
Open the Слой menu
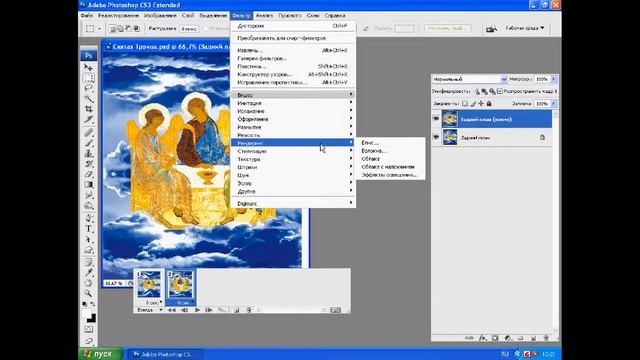pos(188,16)
